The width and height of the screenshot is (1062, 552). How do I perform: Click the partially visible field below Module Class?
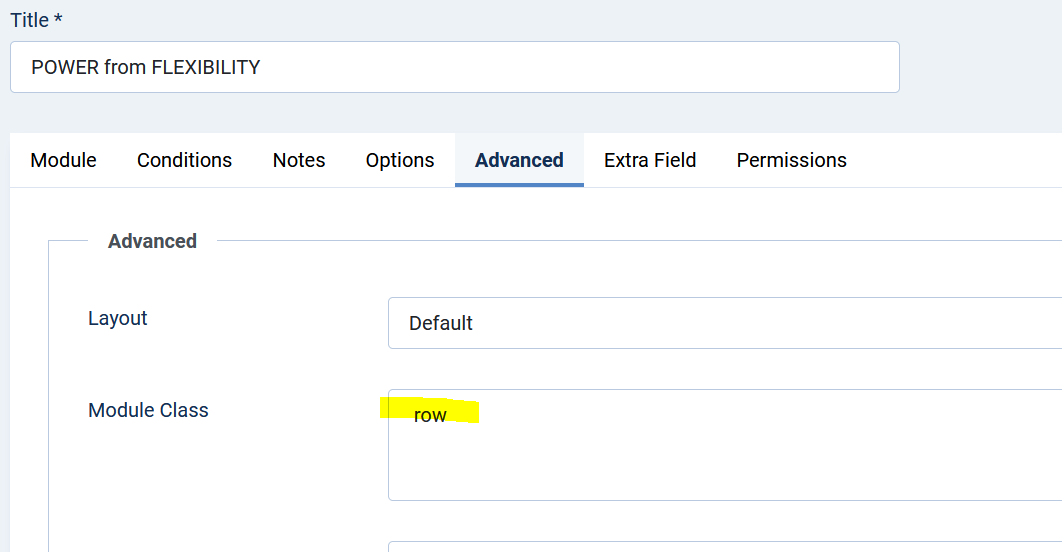click(x=724, y=546)
